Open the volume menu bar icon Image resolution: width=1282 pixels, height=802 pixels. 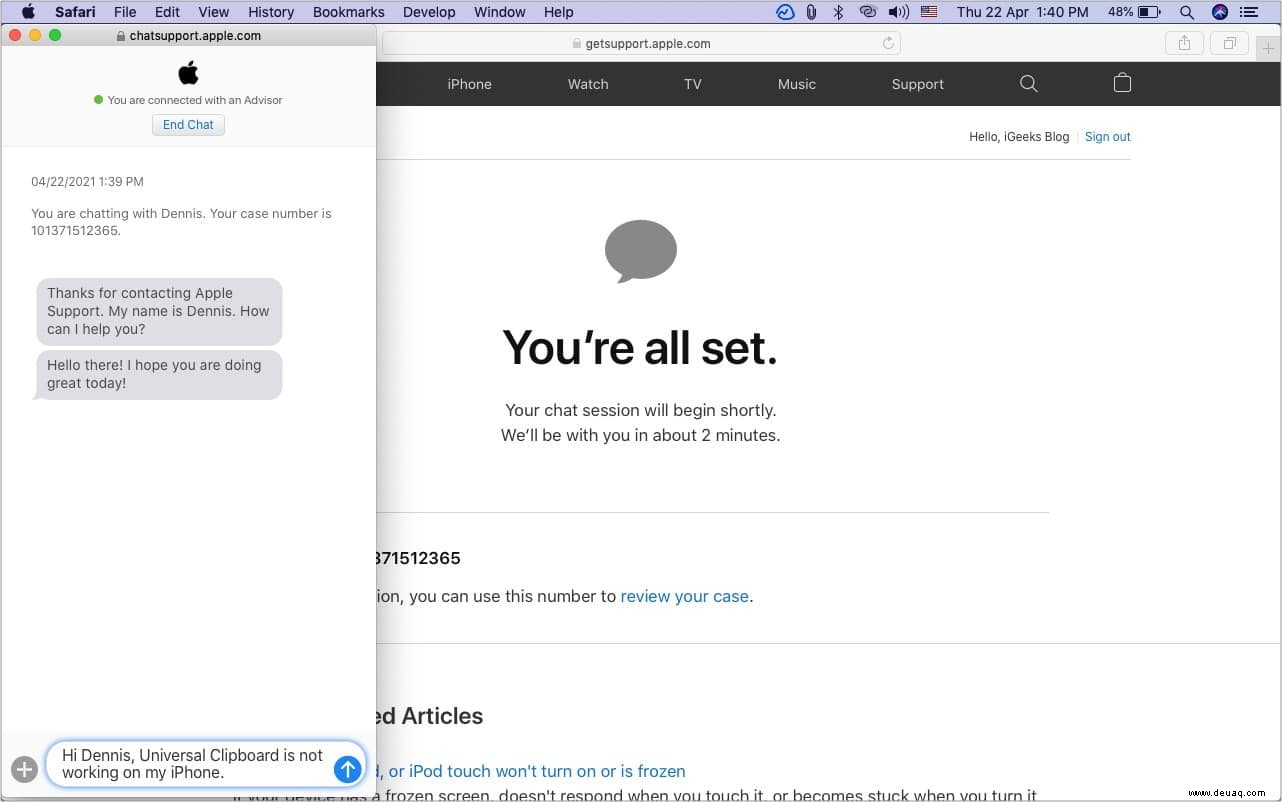click(x=899, y=12)
